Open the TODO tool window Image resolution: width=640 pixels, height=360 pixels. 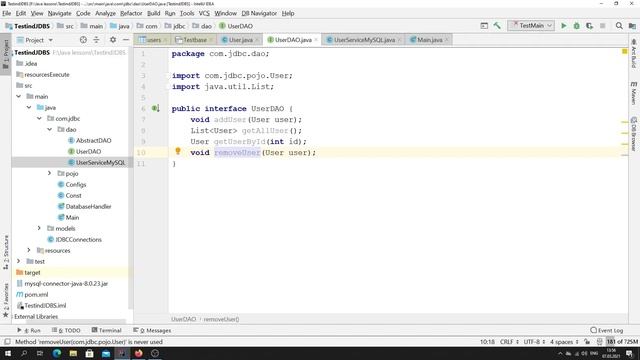point(66,330)
